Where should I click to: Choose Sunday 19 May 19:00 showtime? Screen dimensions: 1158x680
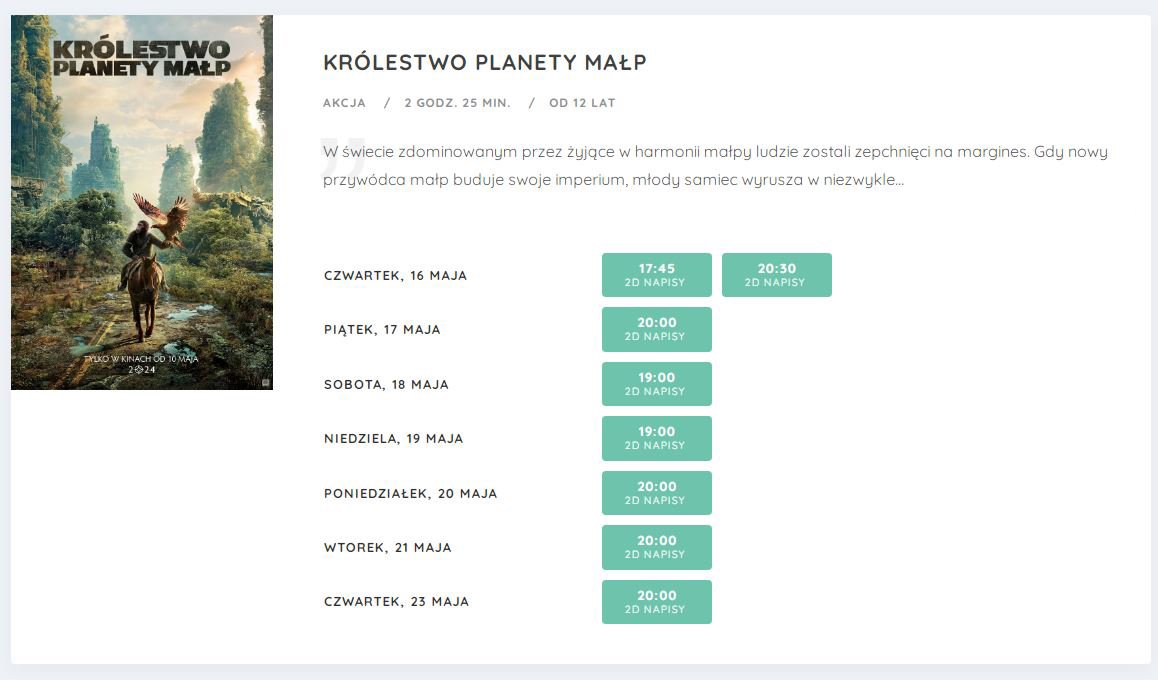pos(657,439)
